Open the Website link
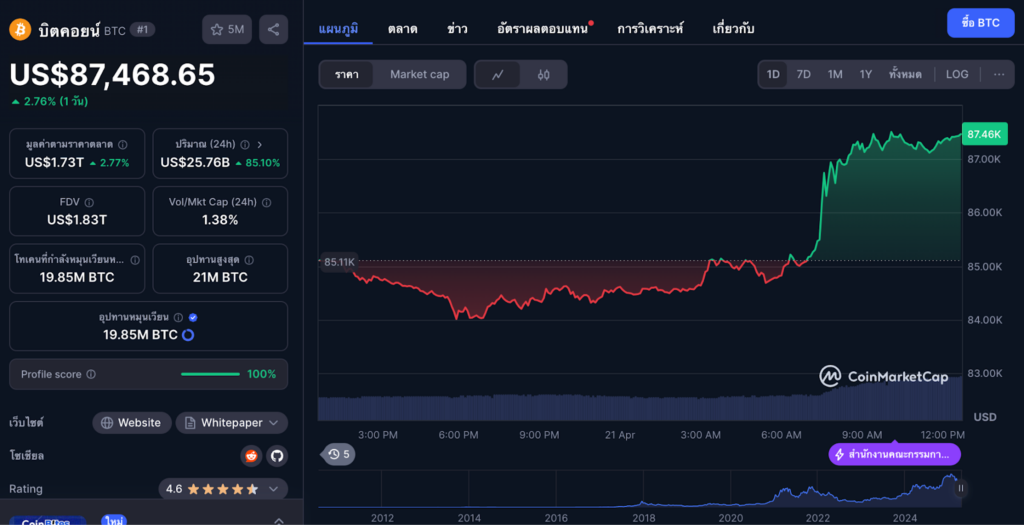Image resolution: width=1024 pixels, height=525 pixels. (x=130, y=423)
